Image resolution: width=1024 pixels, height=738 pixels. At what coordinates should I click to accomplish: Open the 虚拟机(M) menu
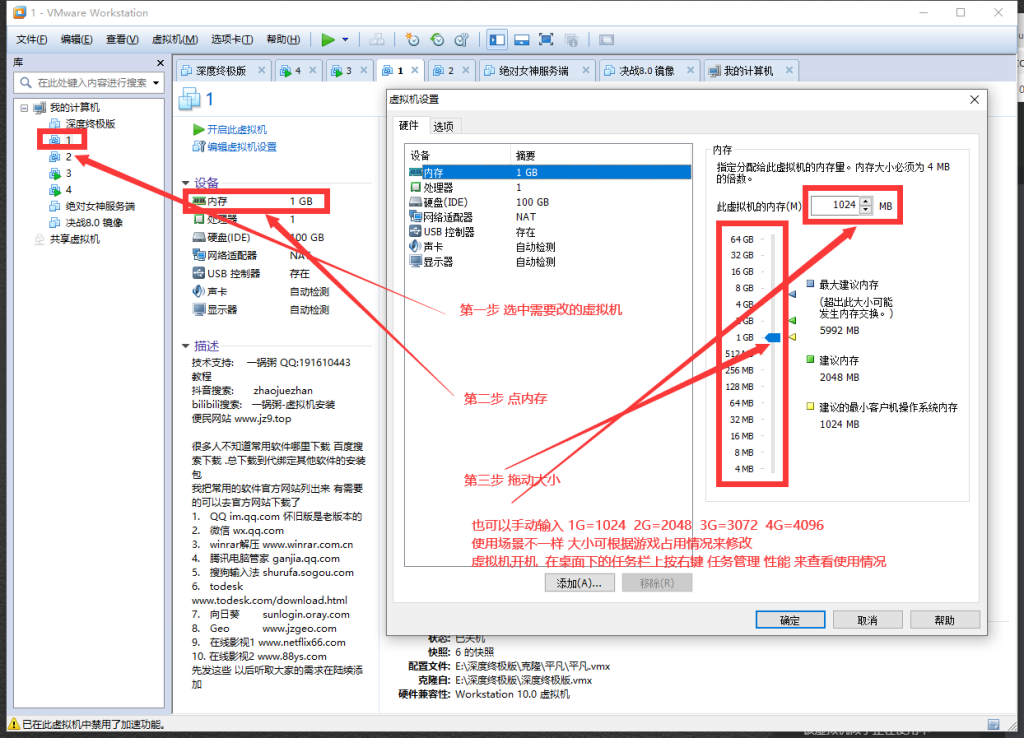click(x=175, y=39)
